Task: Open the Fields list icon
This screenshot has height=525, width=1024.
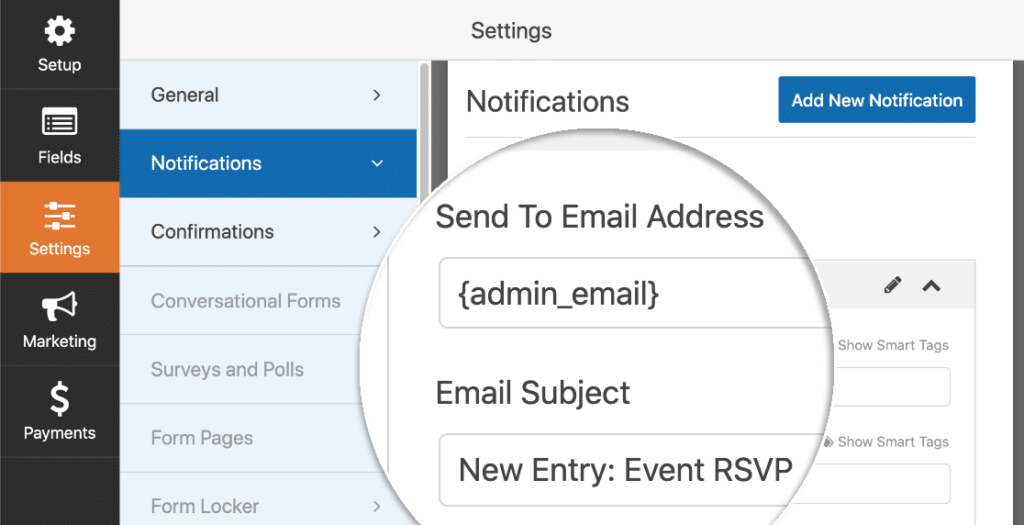Action: [x=59, y=121]
